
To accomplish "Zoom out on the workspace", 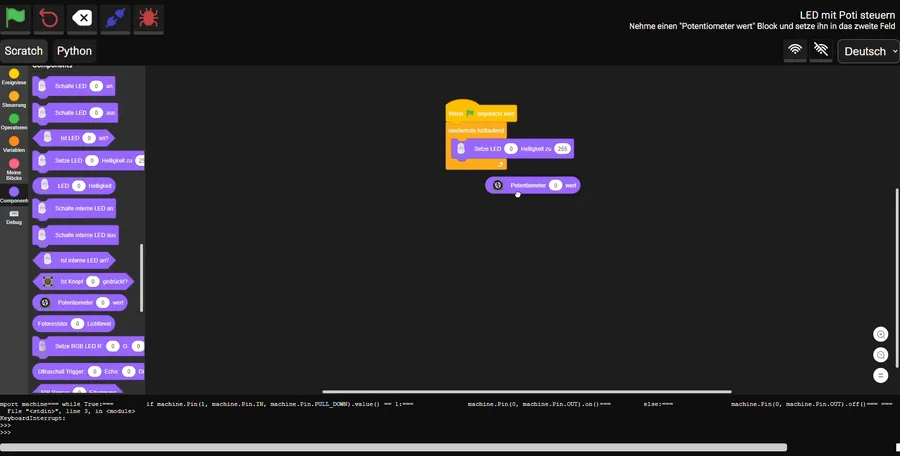I will (880, 355).
